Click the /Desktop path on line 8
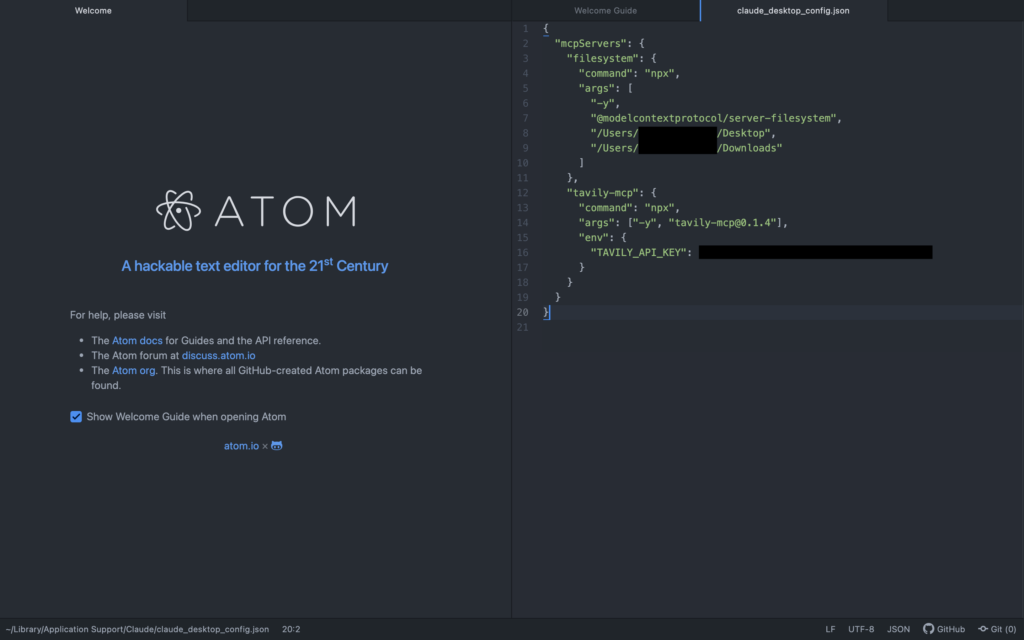This screenshot has width=1024, height=640. [x=744, y=133]
